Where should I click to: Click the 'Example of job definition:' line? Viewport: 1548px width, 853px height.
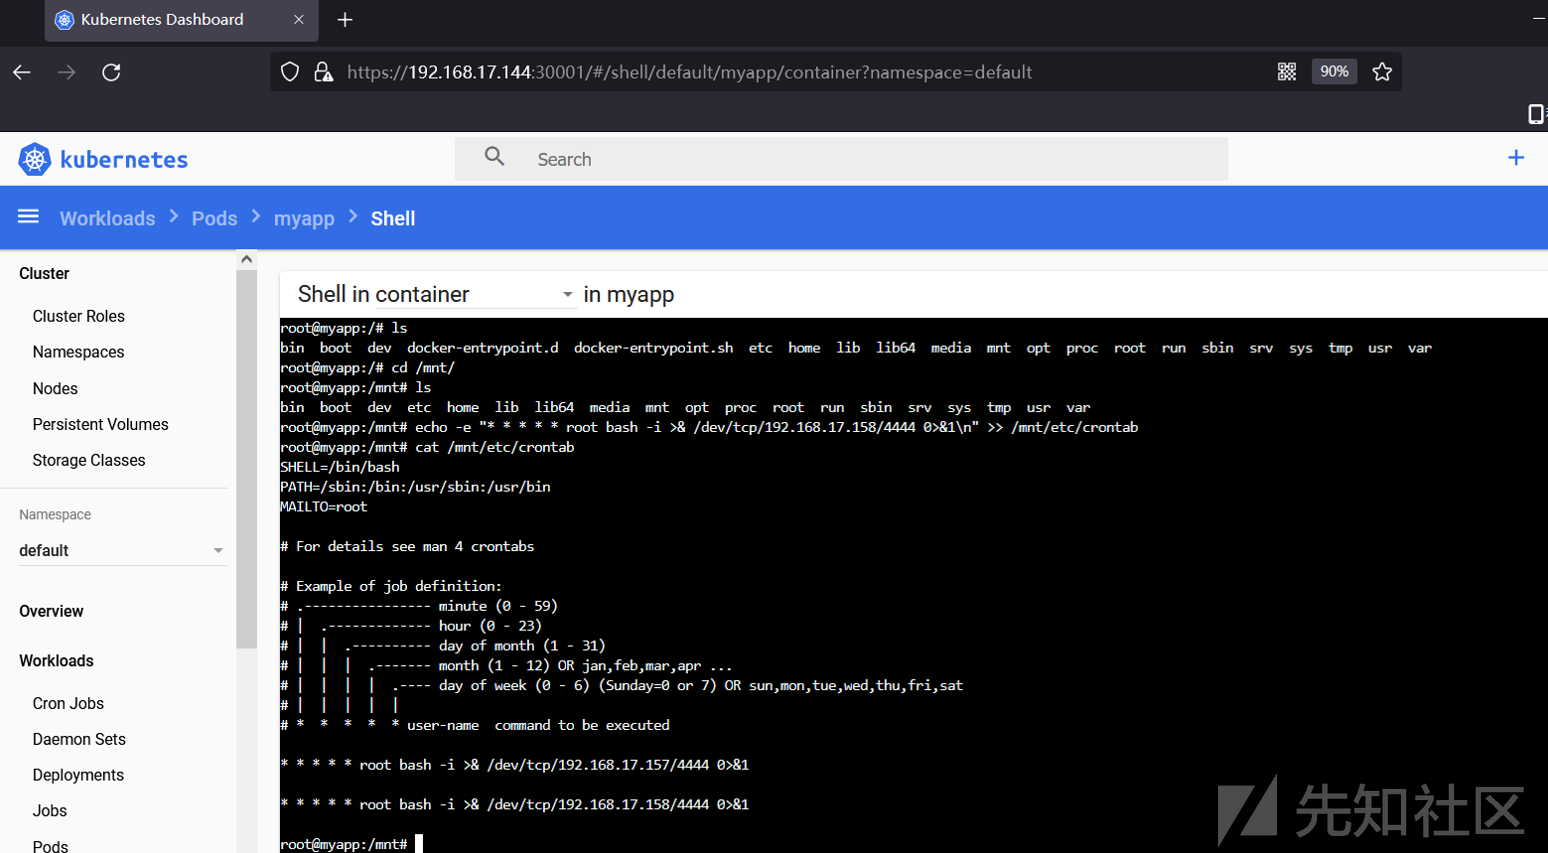(x=391, y=586)
